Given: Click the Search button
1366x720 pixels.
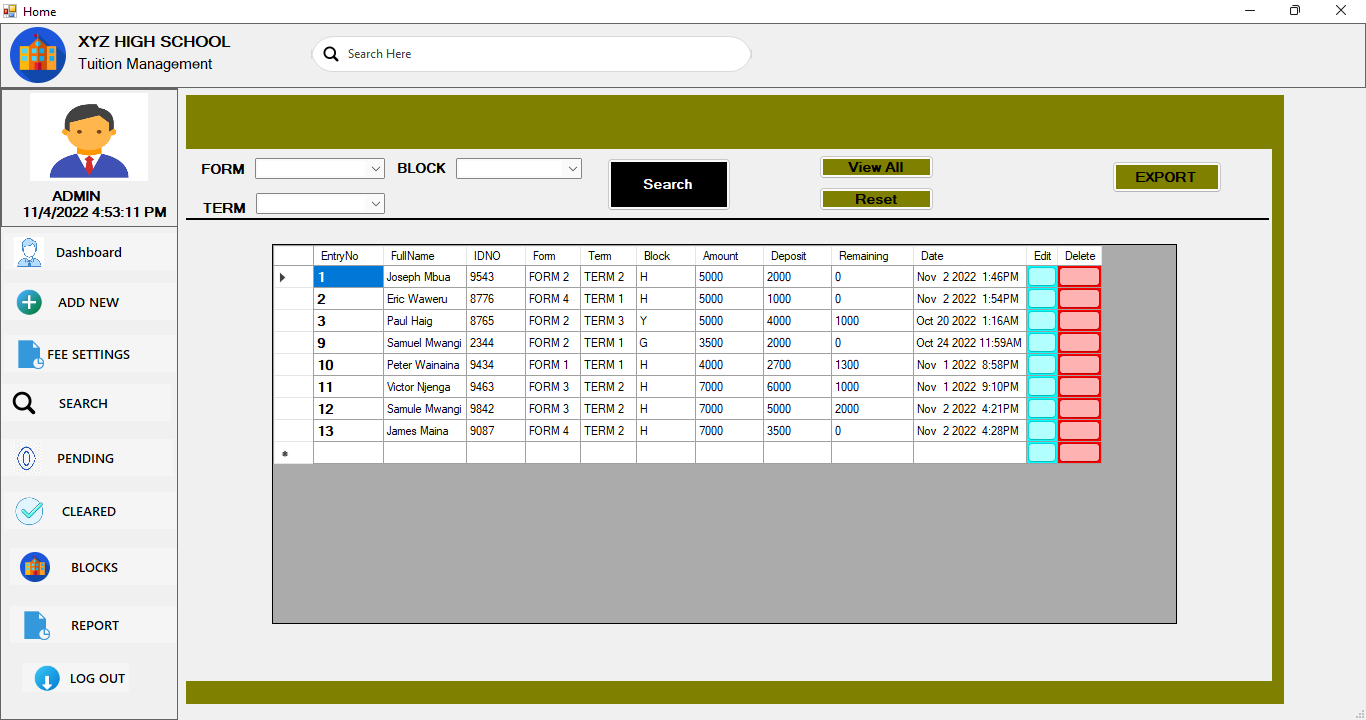Looking at the screenshot, I should pos(668,184).
